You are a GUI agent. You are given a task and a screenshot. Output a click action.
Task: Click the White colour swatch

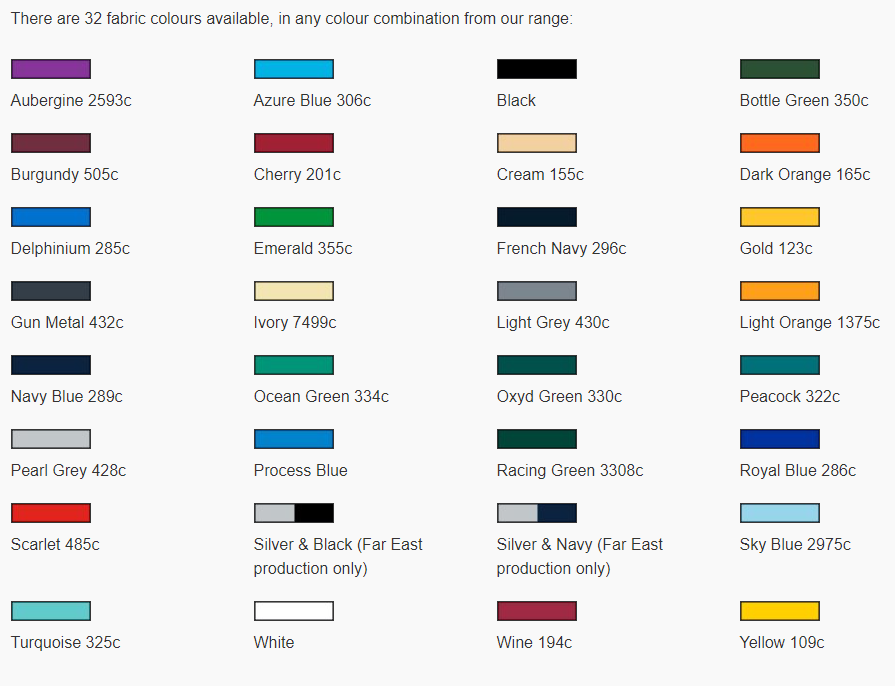tap(294, 611)
